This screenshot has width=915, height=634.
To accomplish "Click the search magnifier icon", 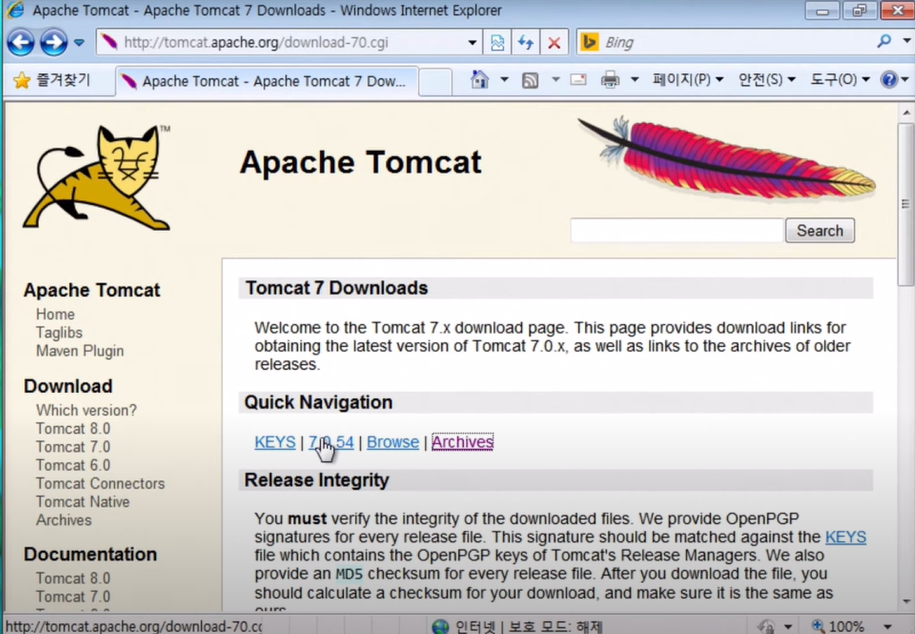I will [884, 41].
